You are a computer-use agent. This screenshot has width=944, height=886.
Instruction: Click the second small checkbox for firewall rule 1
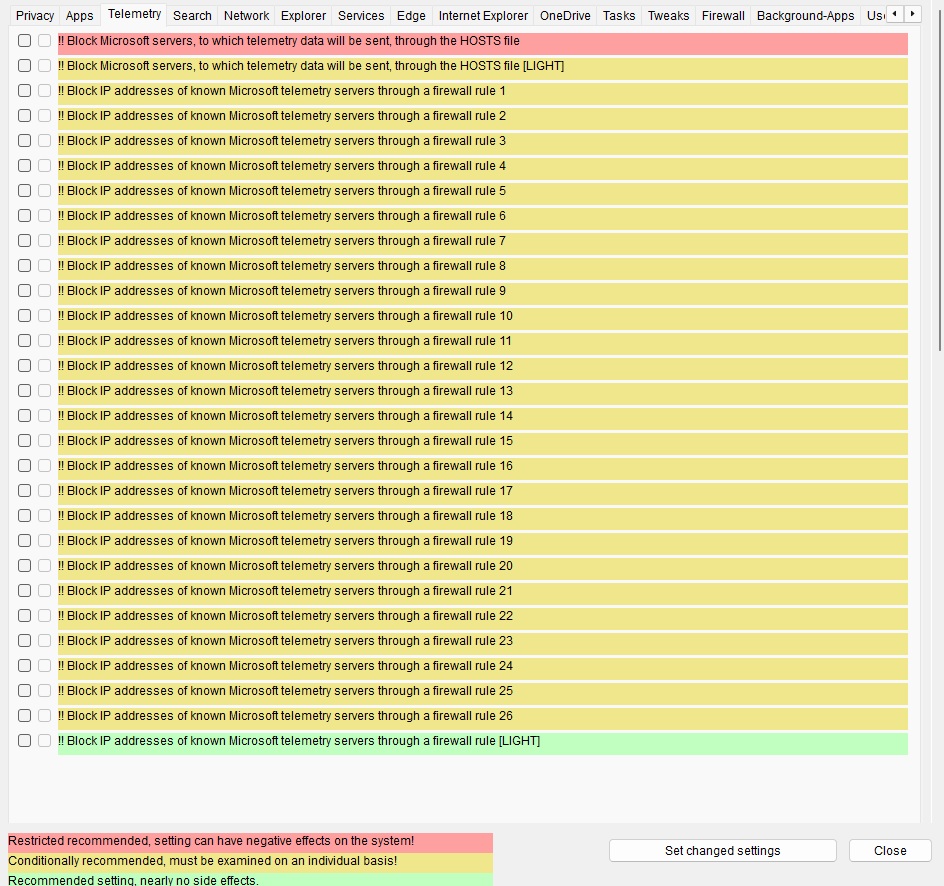point(44,91)
